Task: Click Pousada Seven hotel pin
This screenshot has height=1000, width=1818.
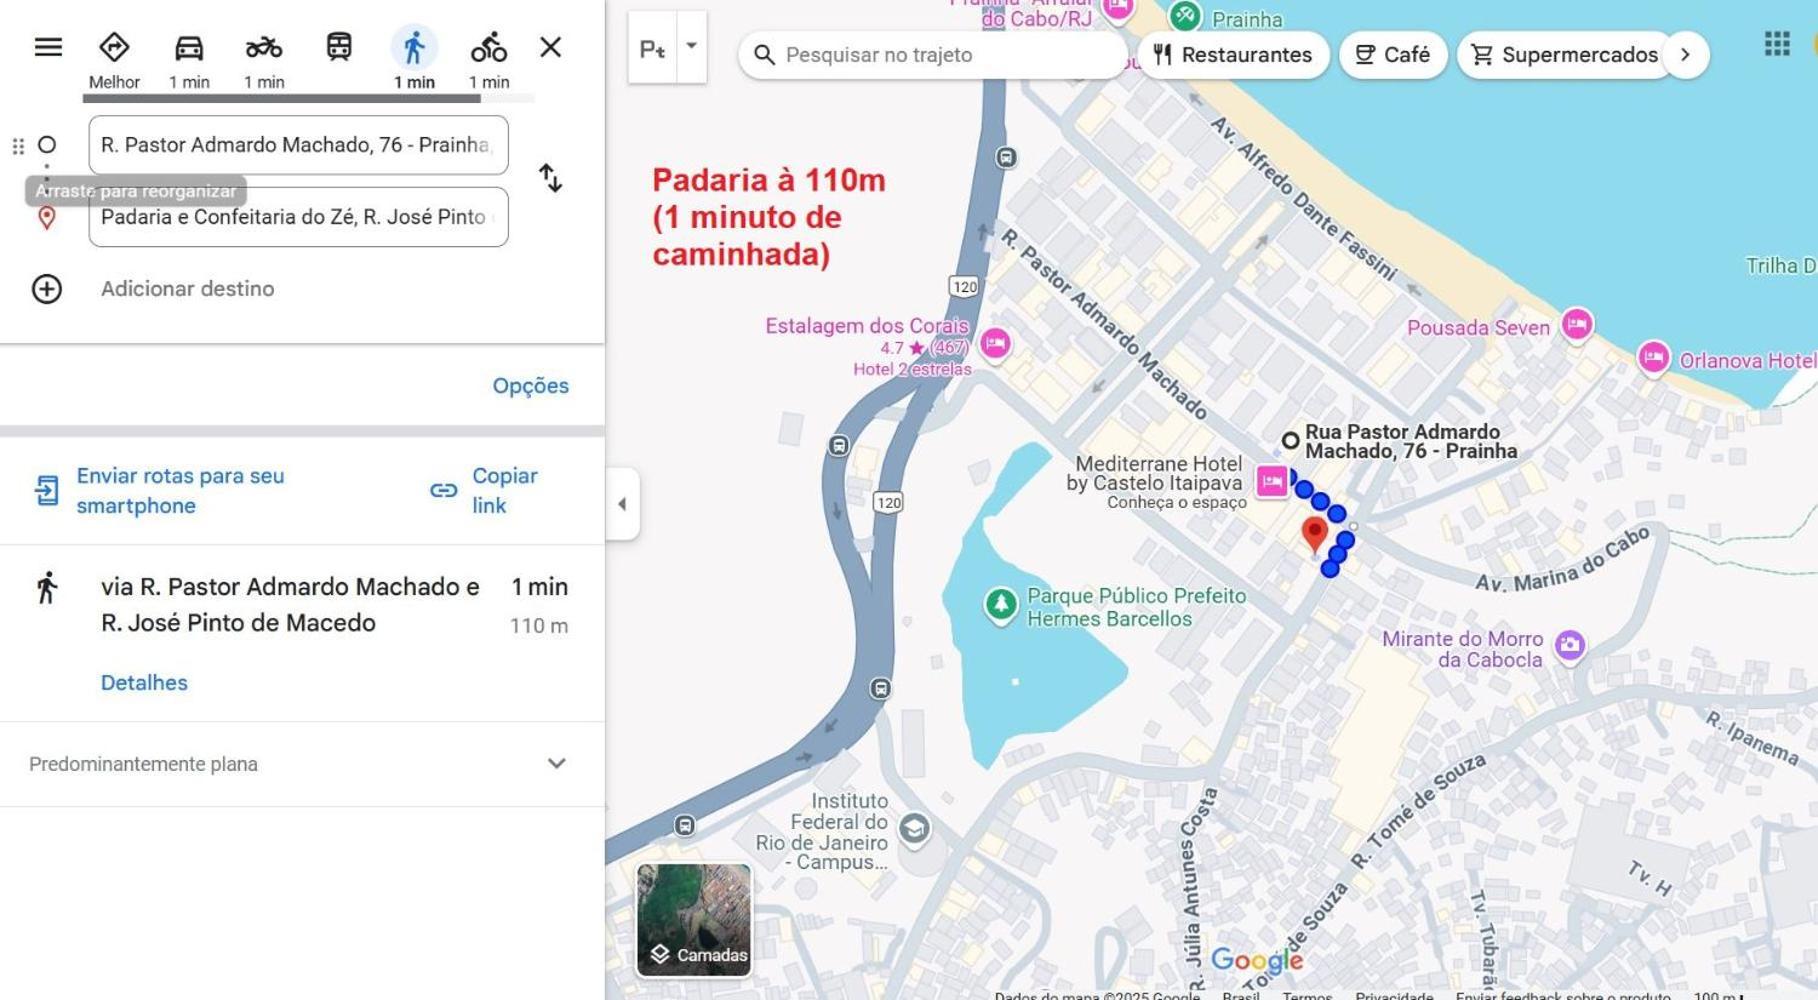Action: tap(1577, 324)
